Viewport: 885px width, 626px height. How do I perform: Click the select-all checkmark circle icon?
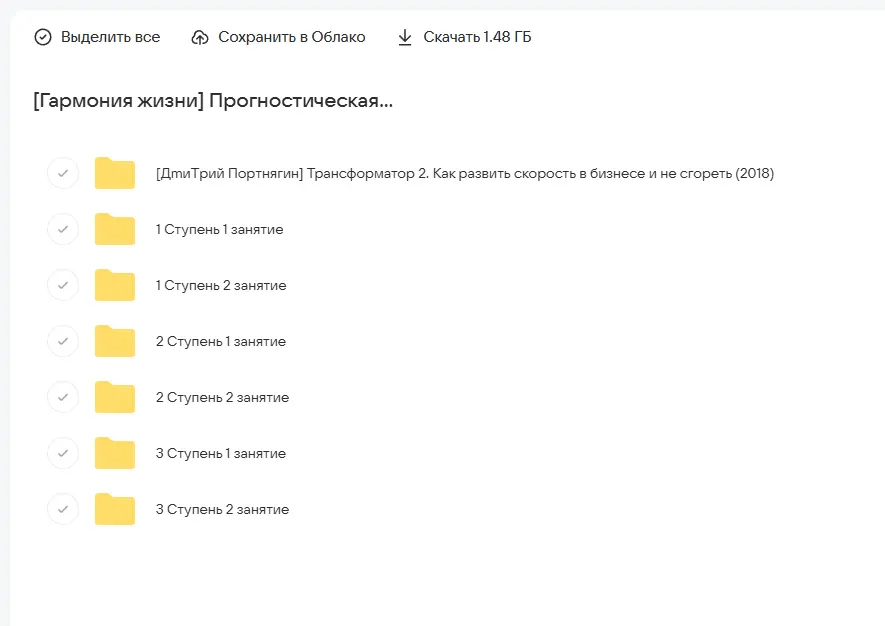point(42,37)
